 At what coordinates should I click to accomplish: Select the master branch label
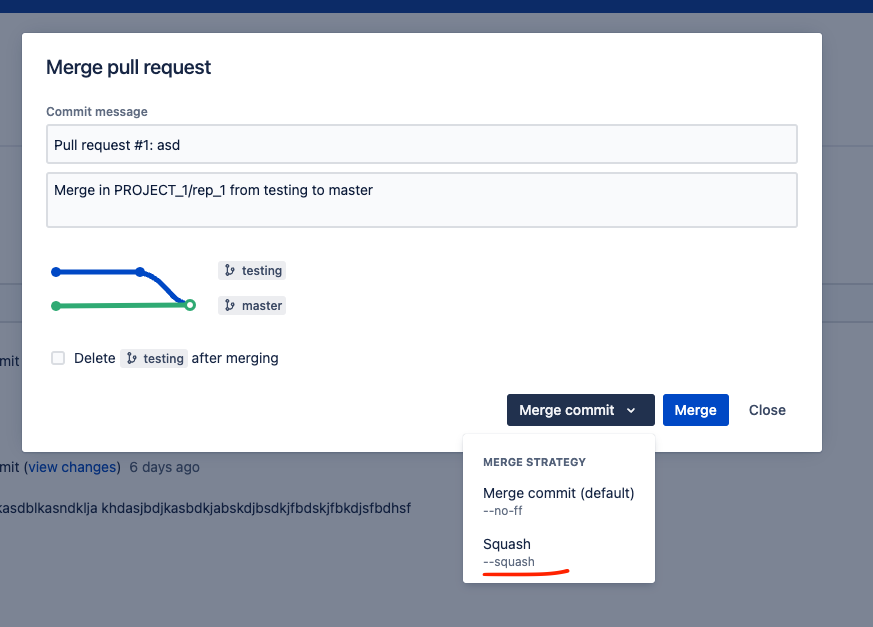251,305
